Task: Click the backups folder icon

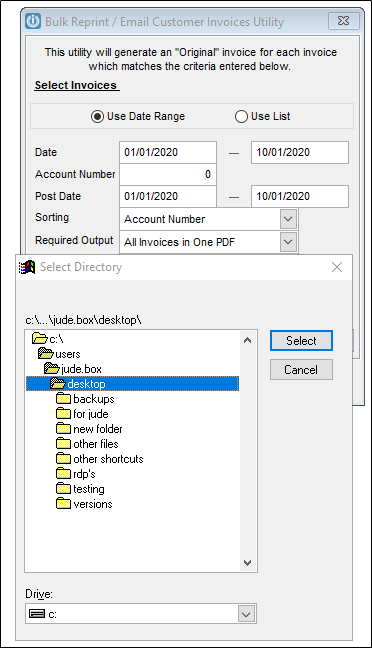Action: coord(63,398)
